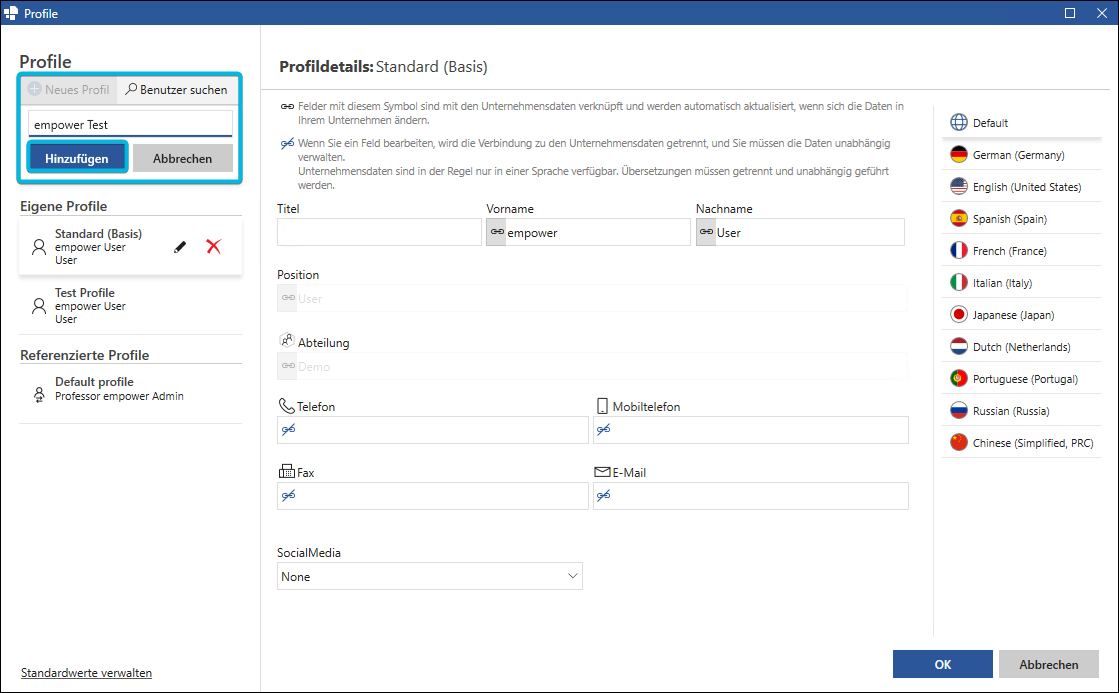Viewport: 1119px width, 693px height.
Task: Click the Neues Profil tab
Action: [69, 89]
